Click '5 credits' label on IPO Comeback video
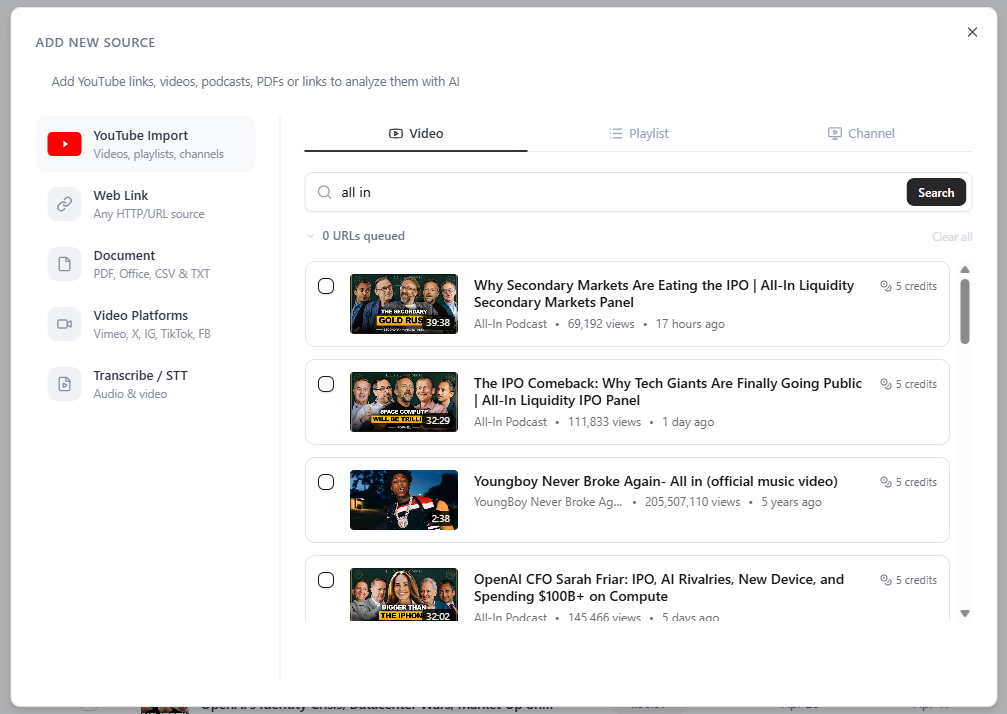The image size is (1007, 714). tap(916, 384)
